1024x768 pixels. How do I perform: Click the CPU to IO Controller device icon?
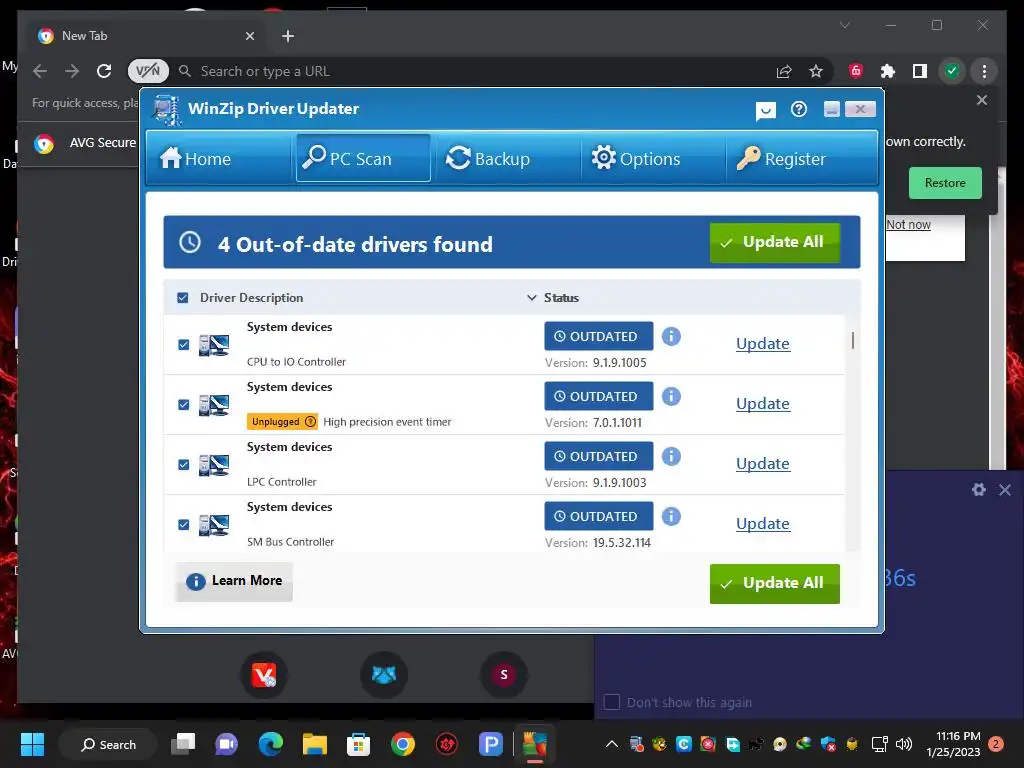(214, 345)
